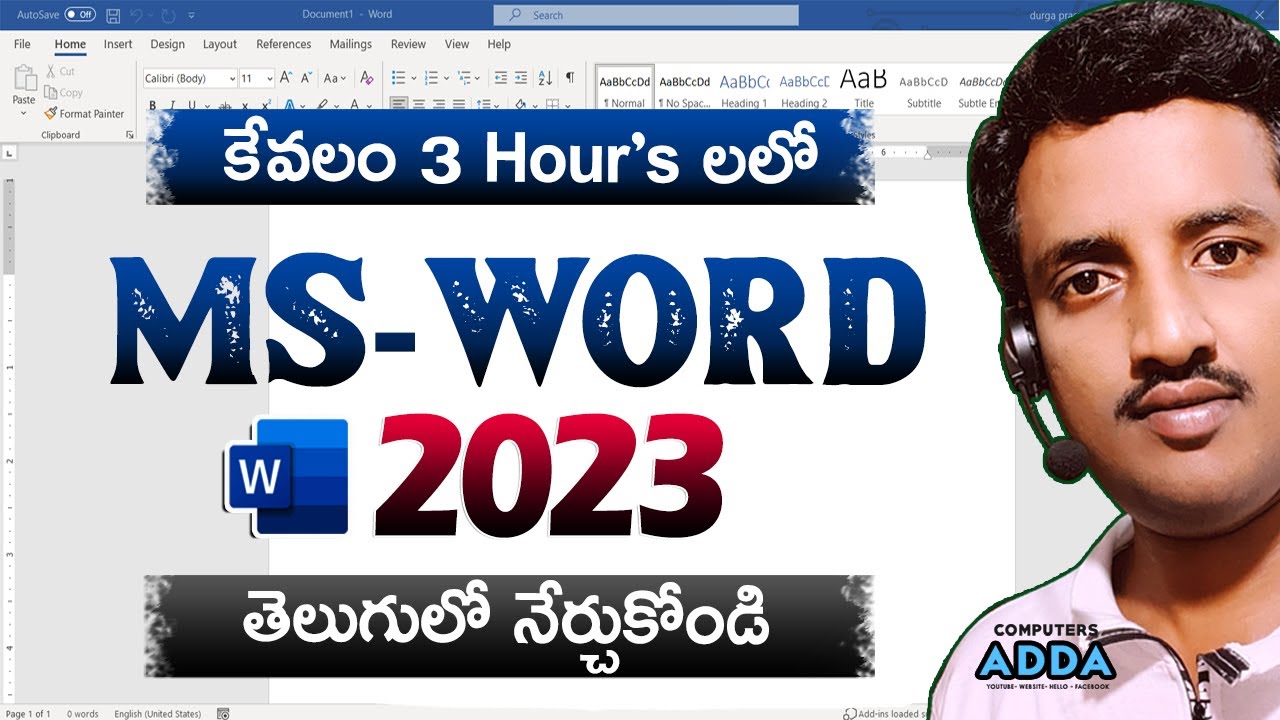The width and height of the screenshot is (1280, 720).
Task: Toggle Superscript formatting
Action: [266, 104]
